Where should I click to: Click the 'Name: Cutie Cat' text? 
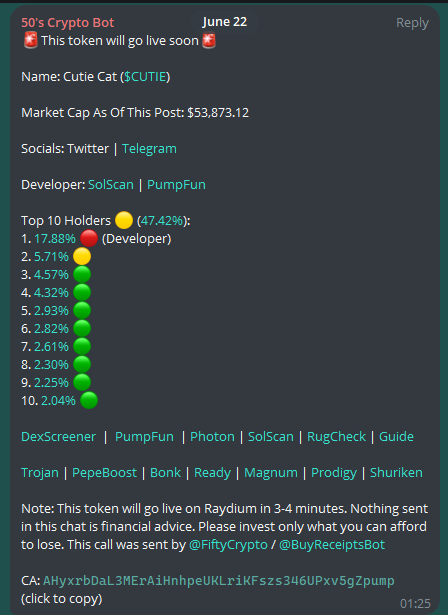click(x=69, y=76)
